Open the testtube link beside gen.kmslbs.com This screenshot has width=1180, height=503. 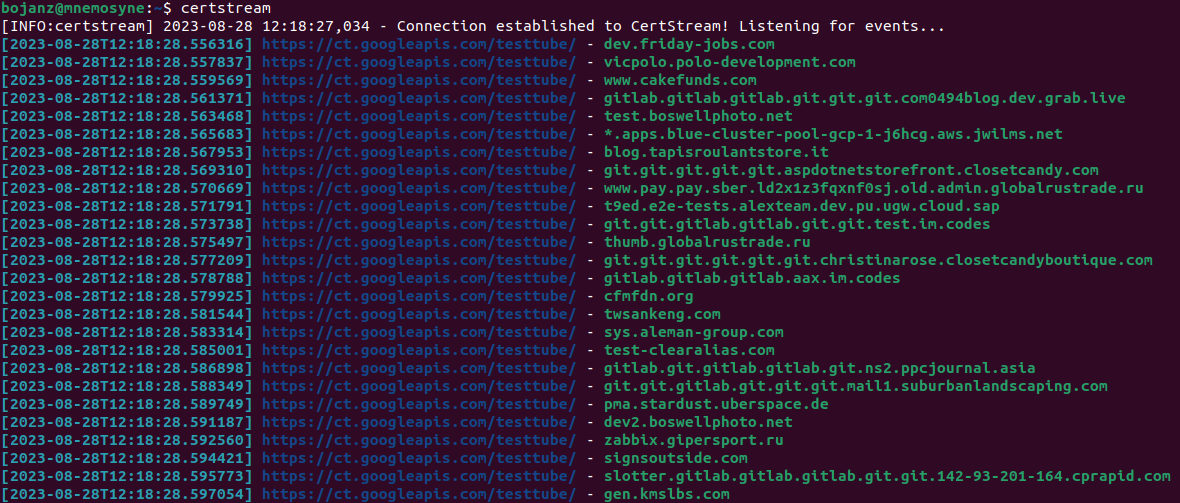point(419,494)
